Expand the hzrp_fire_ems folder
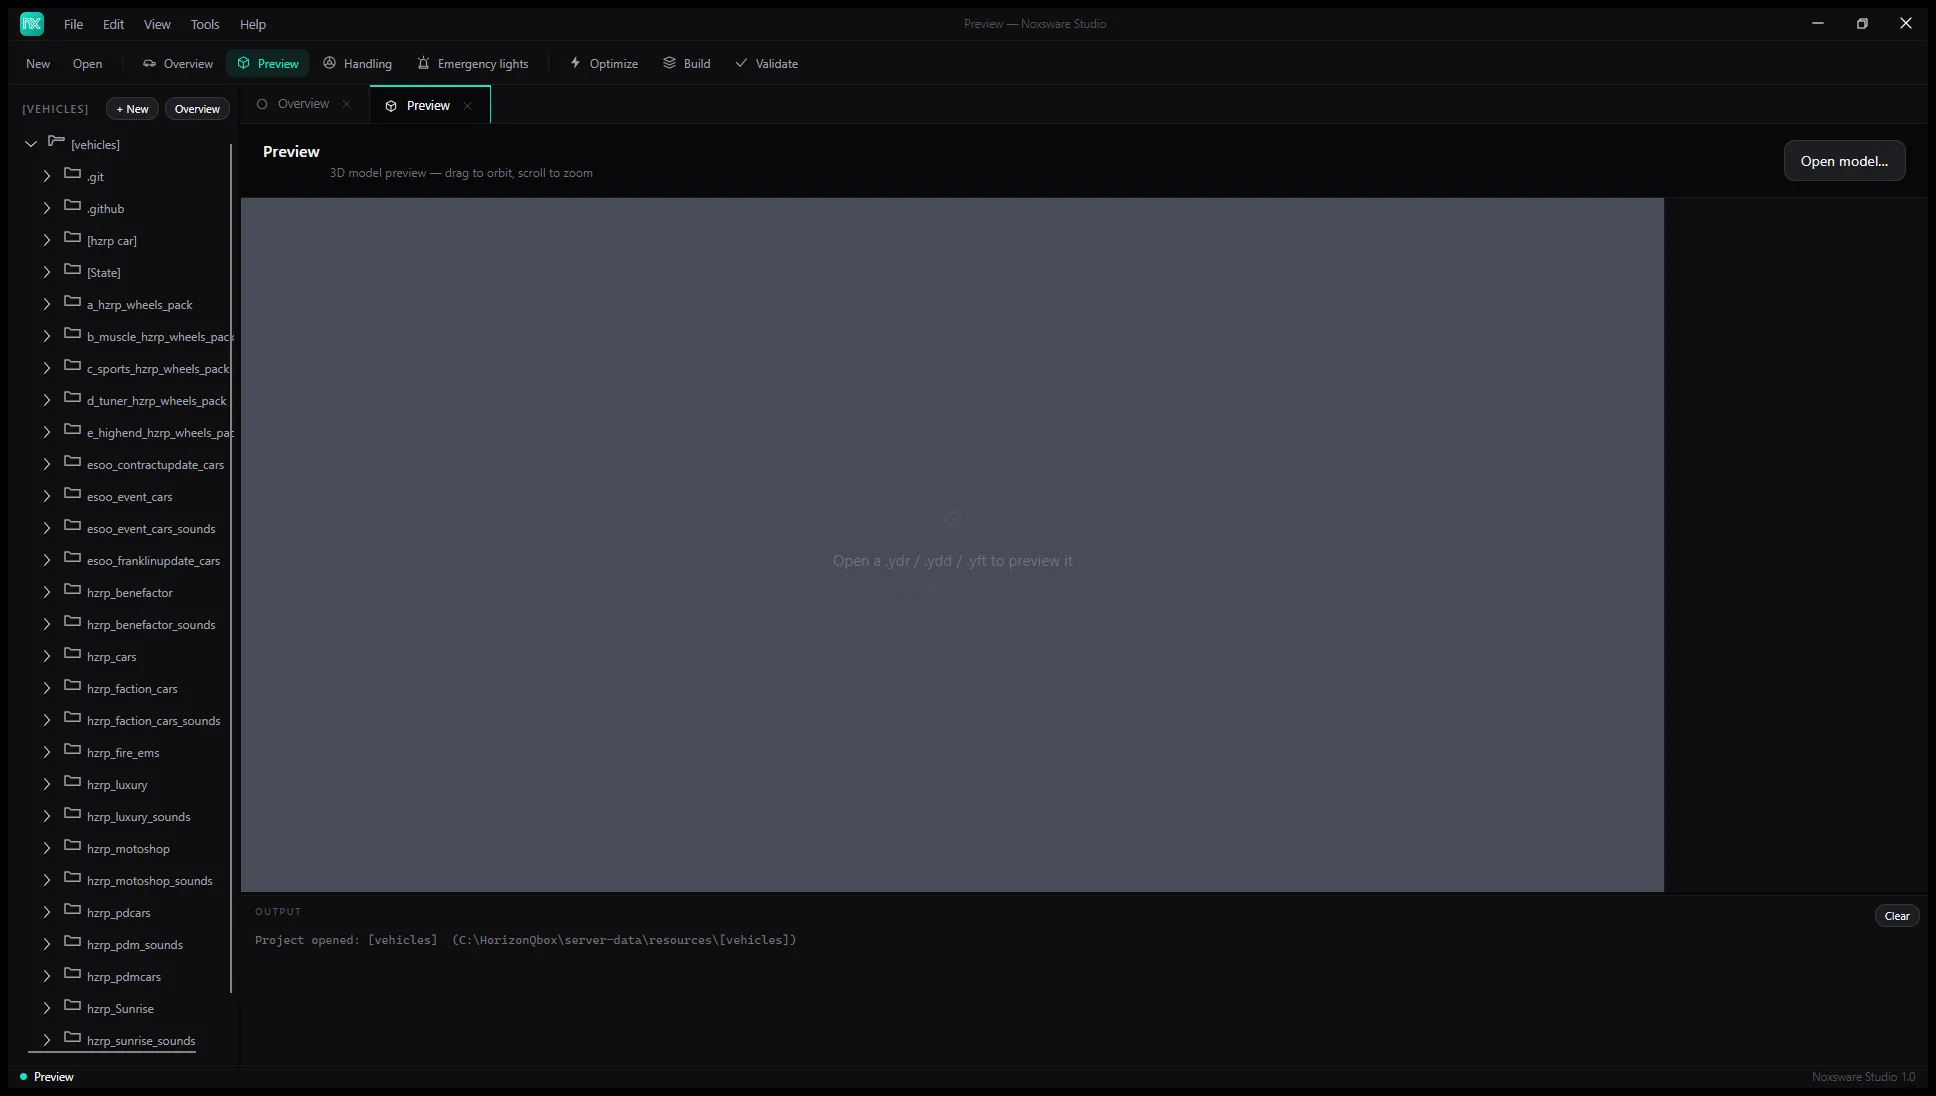The width and height of the screenshot is (1936, 1096). (x=47, y=752)
